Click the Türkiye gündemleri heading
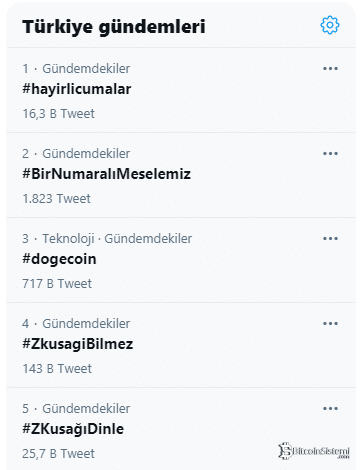Viewport: 360px width, 470px height. click(114, 27)
